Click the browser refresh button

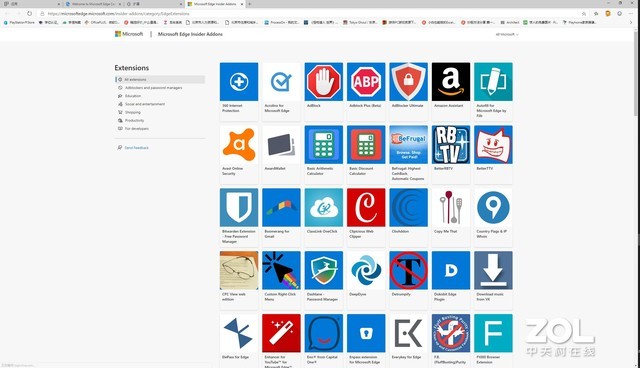click(x=29, y=13)
